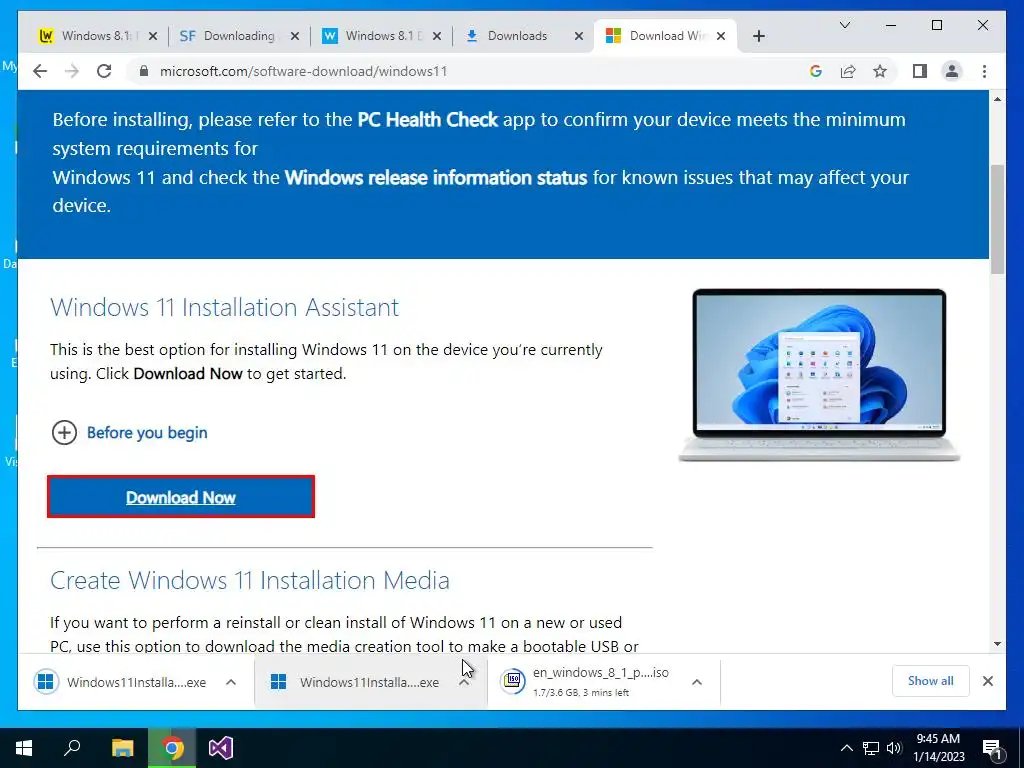This screenshot has height=768, width=1024.
Task: Open options chevron for second Windows11Installa...exe
Action: pos(464,682)
